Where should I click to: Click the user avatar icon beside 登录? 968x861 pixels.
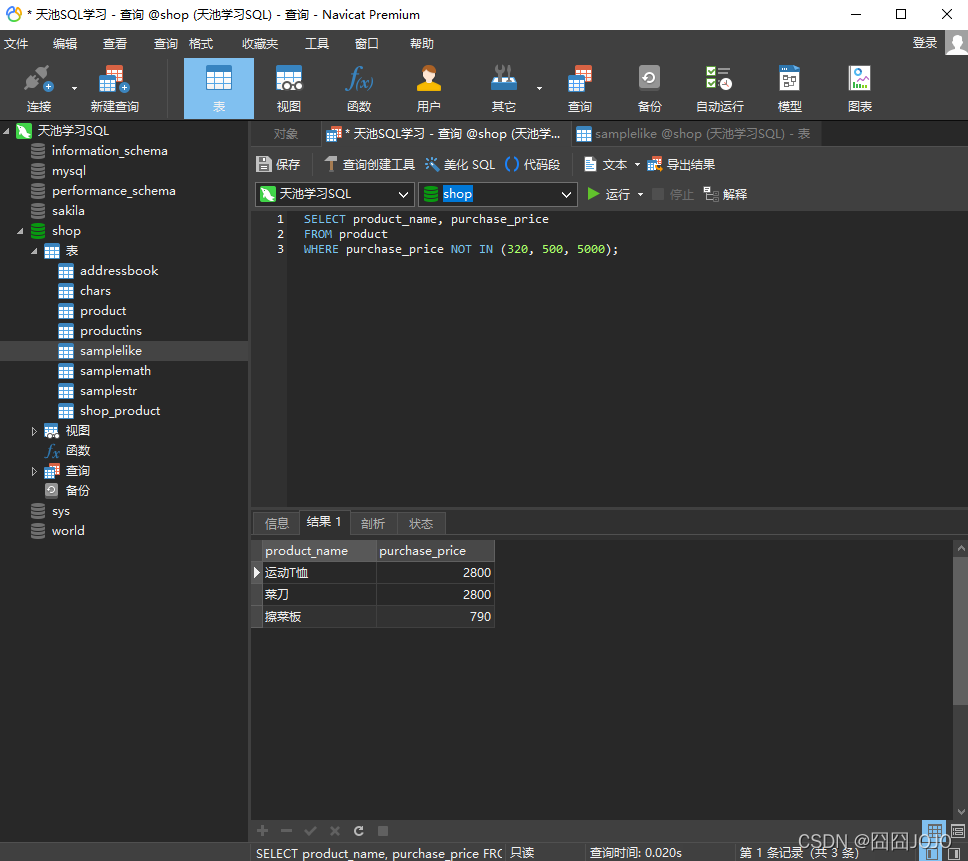[957, 44]
